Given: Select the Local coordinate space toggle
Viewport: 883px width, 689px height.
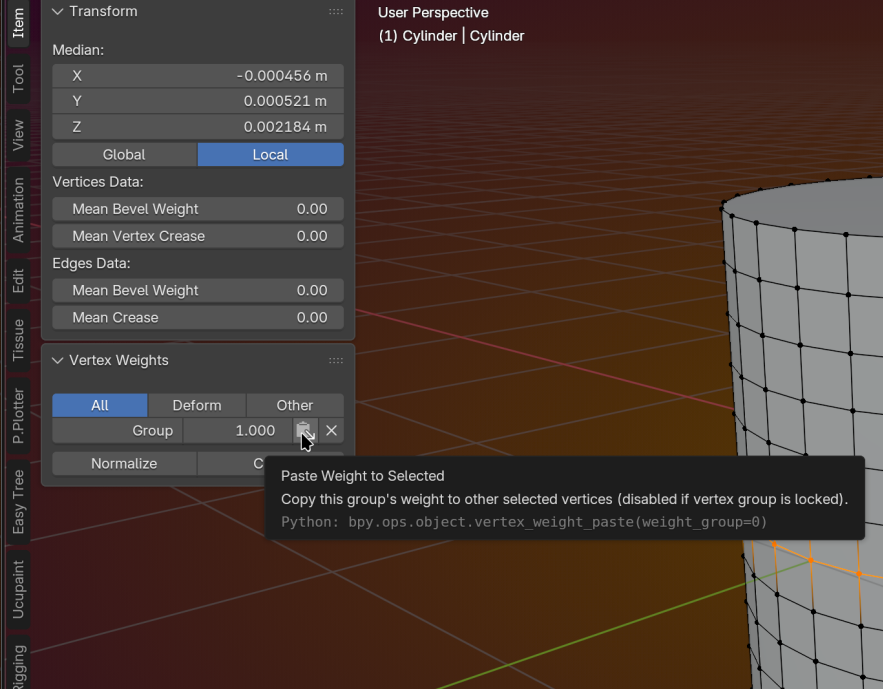Looking at the screenshot, I should pos(270,154).
